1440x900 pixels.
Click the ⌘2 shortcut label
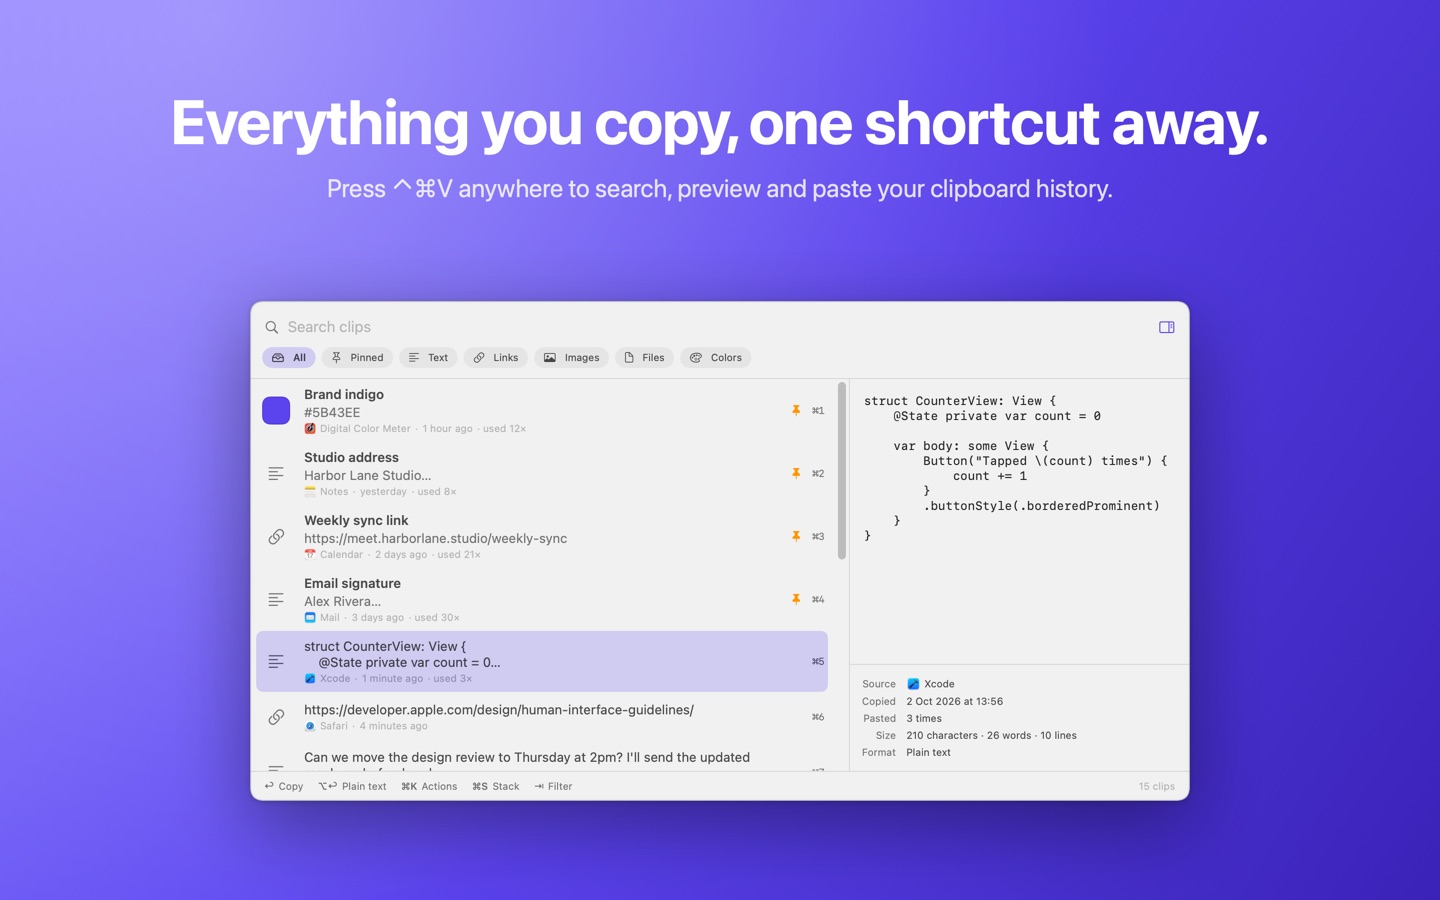tap(818, 473)
